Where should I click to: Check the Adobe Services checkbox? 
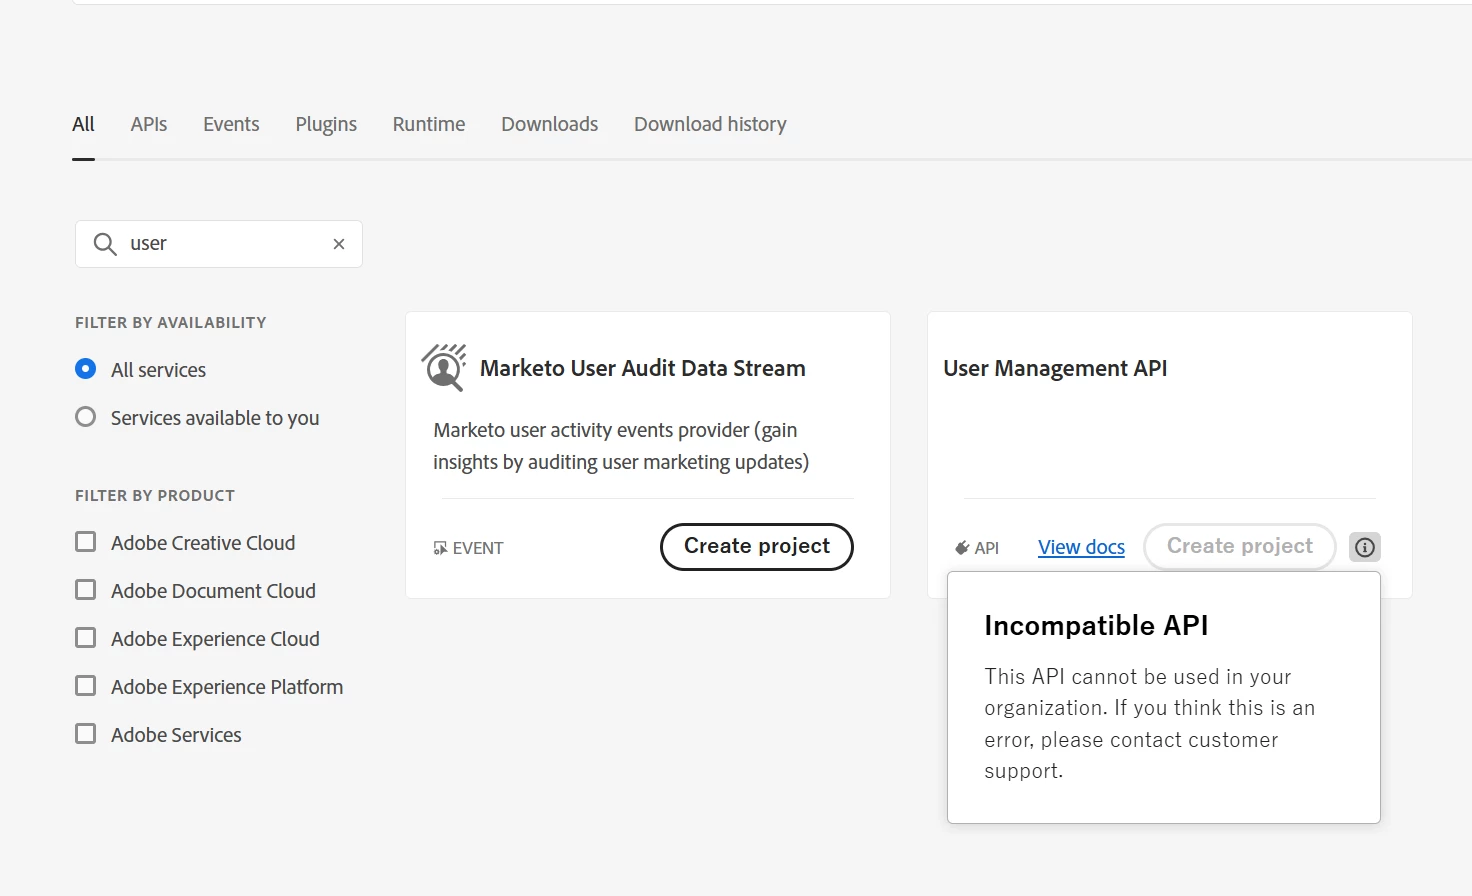tap(86, 734)
